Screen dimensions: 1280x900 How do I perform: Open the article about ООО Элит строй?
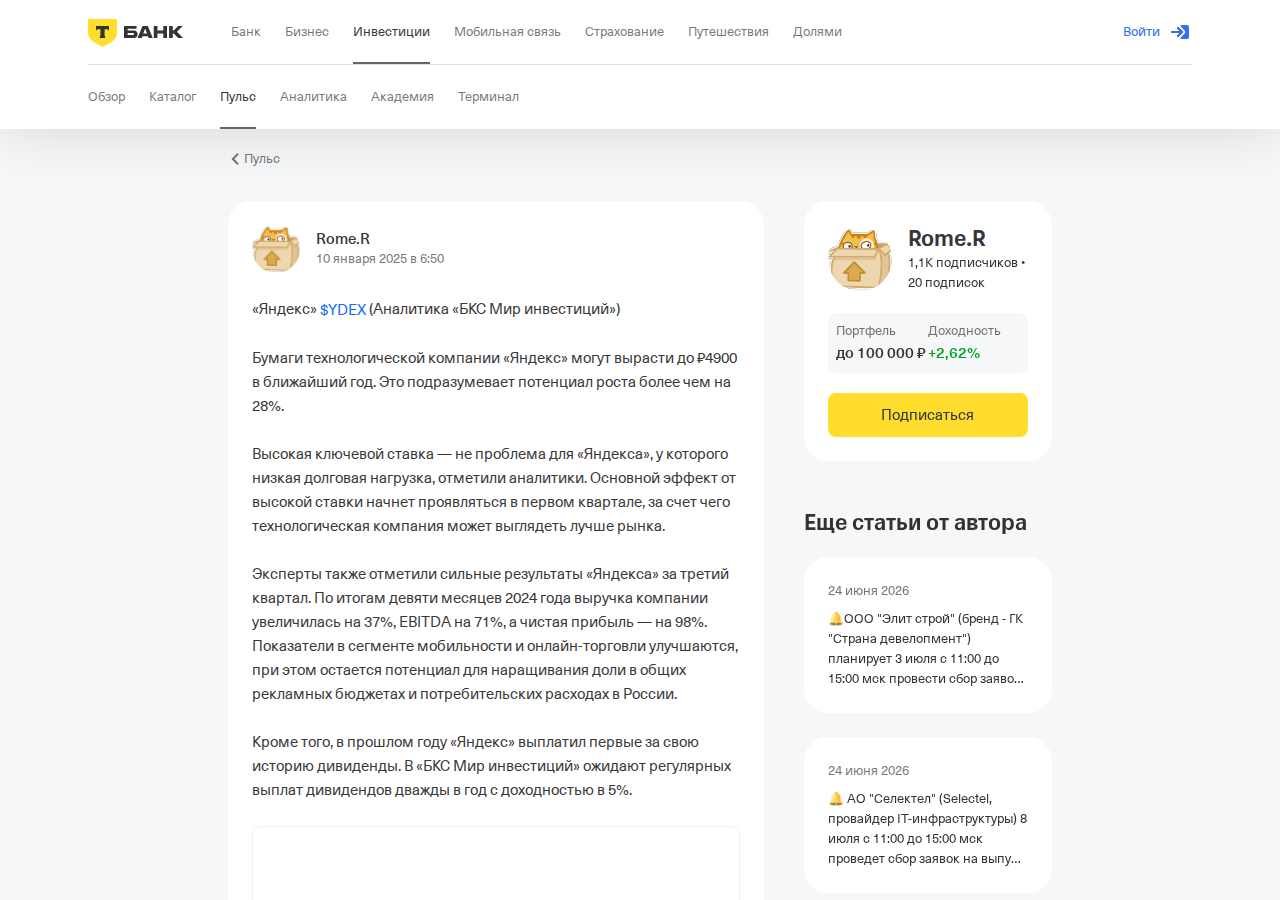[928, 635]
